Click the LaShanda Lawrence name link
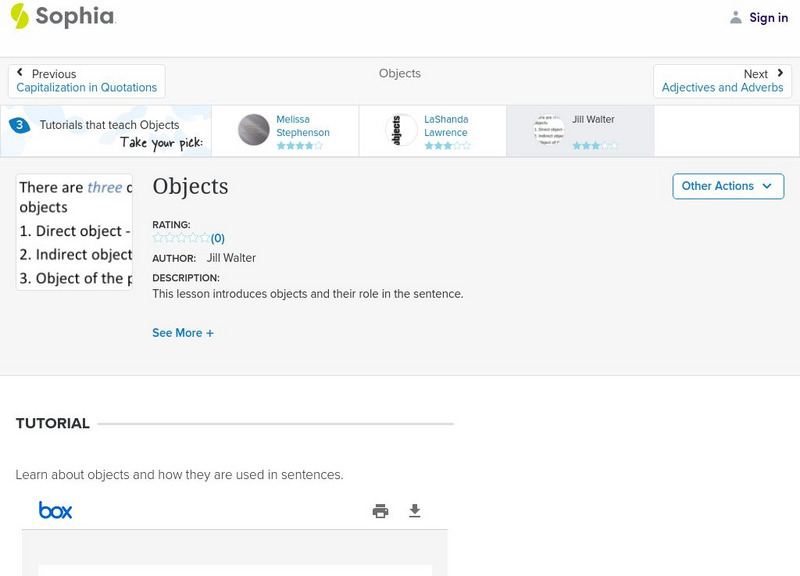800x576 pixels. point(446,126)
